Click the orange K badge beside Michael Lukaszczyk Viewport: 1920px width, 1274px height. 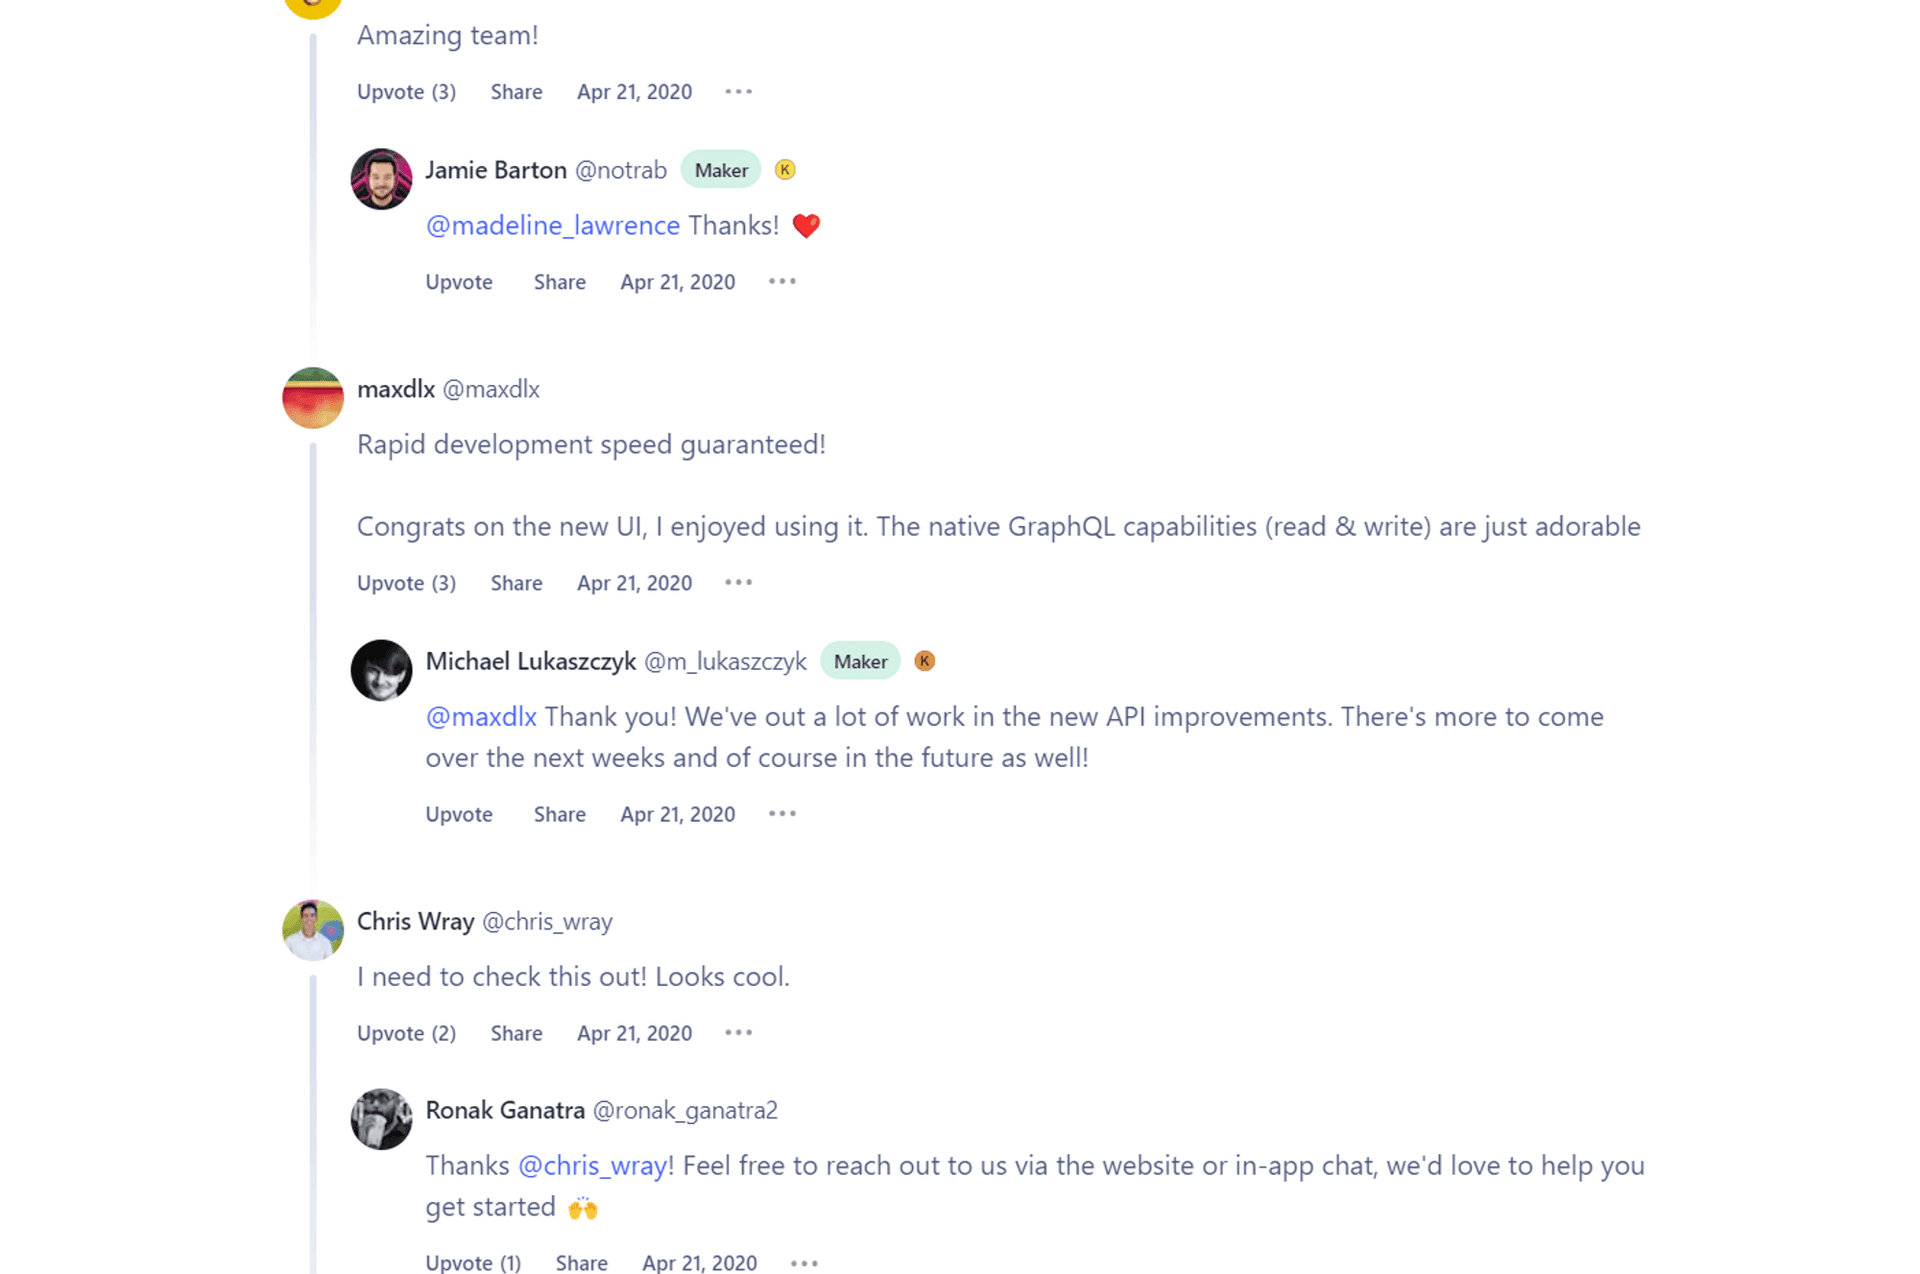925,661
